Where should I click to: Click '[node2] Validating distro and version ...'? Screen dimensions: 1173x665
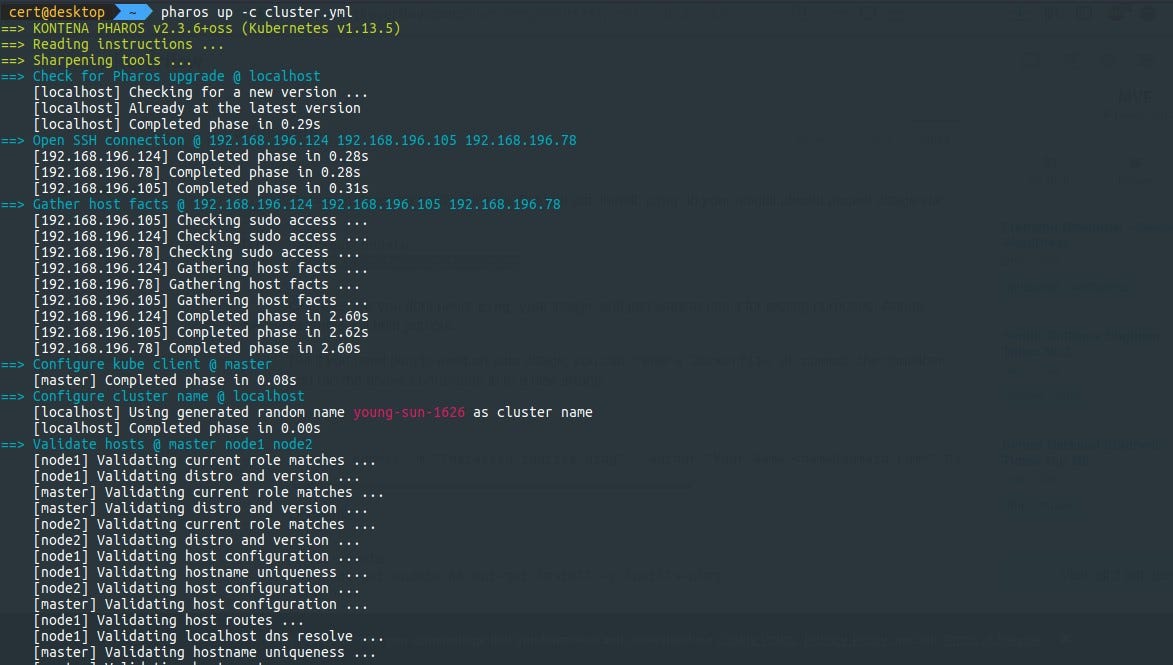pyautogui.click(x=197, y=540)
